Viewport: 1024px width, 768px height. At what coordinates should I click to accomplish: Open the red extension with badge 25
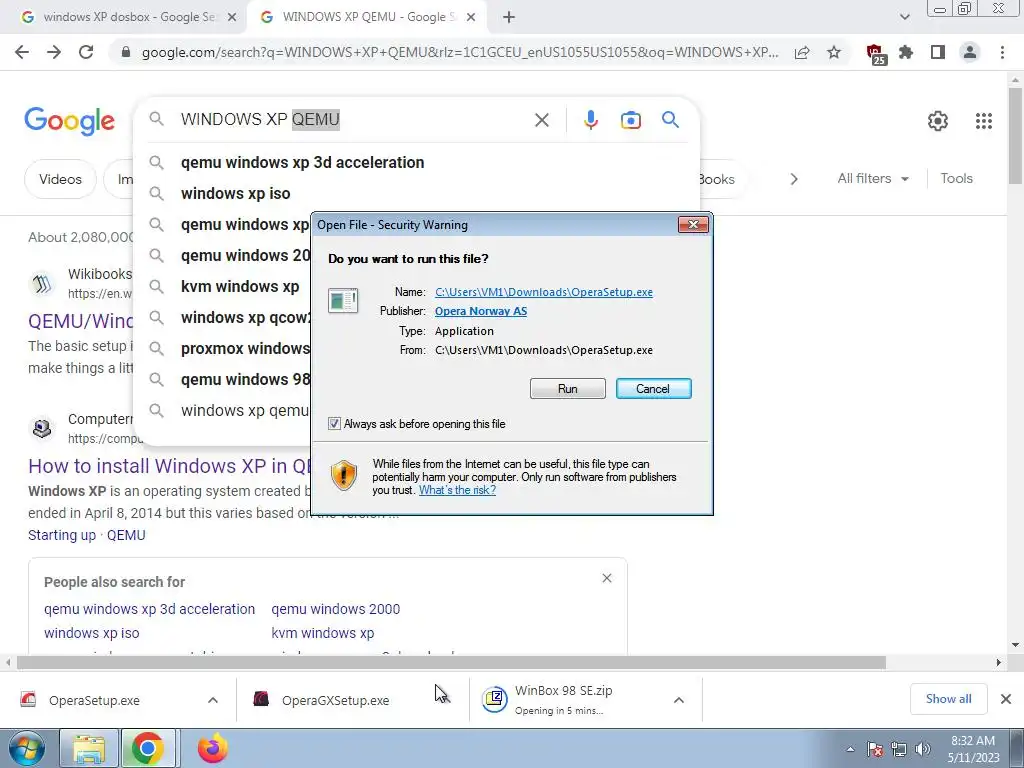point(875,54)
